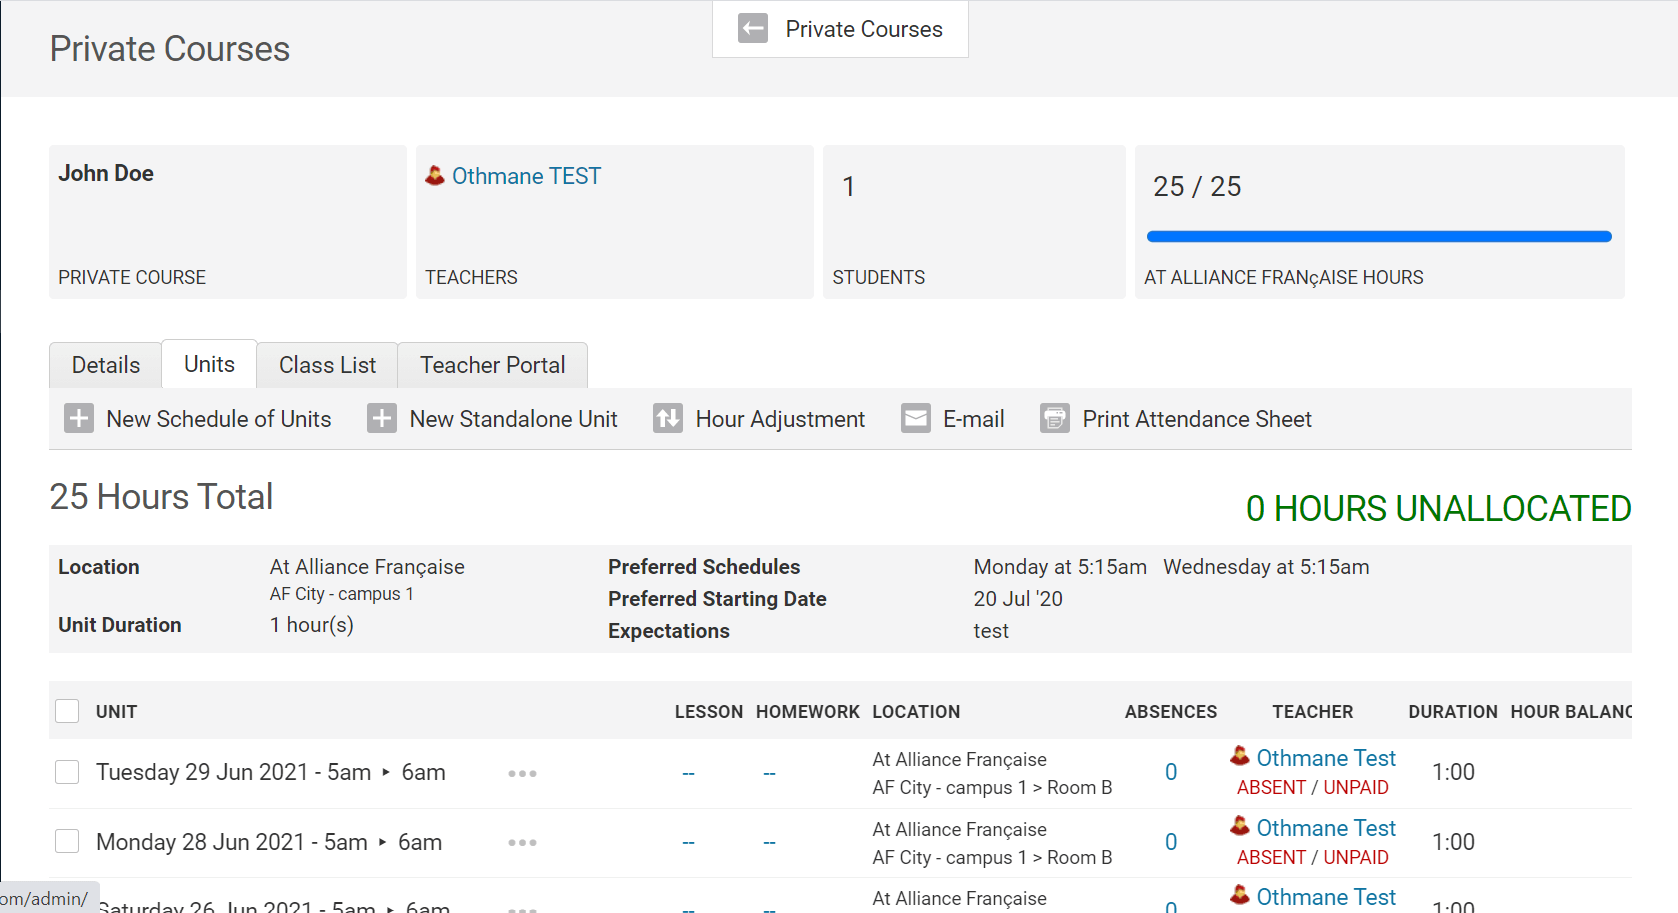Click the Hour Adjustment arrows icon

668,418
